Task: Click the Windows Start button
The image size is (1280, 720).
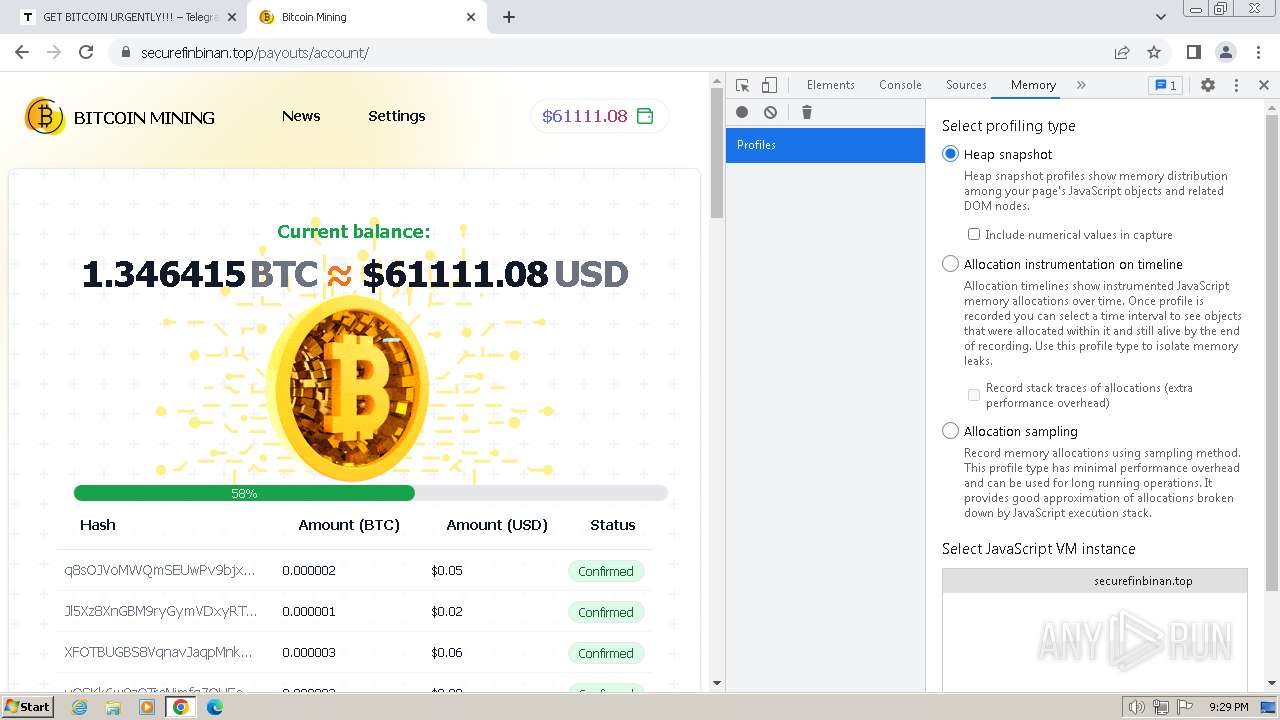Action: pyautogui.click(x=28, y=707)
